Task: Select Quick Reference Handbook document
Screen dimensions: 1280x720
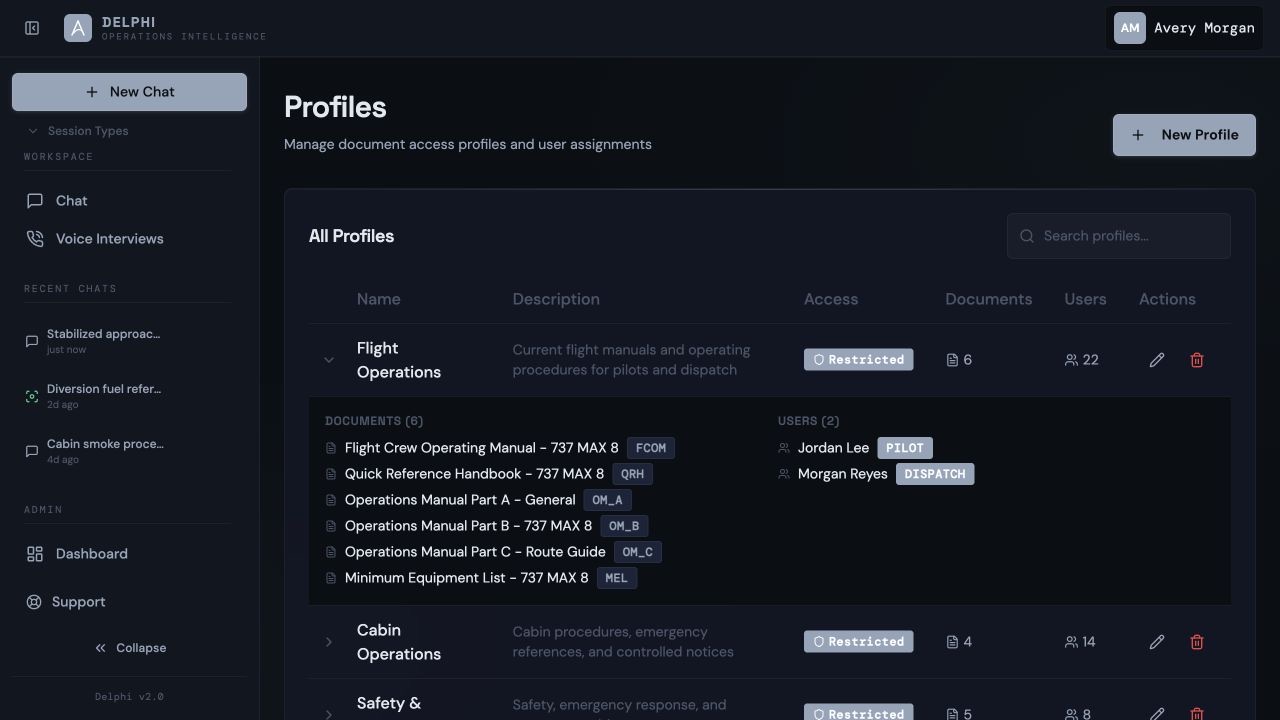Action: [x=474, y=474]
